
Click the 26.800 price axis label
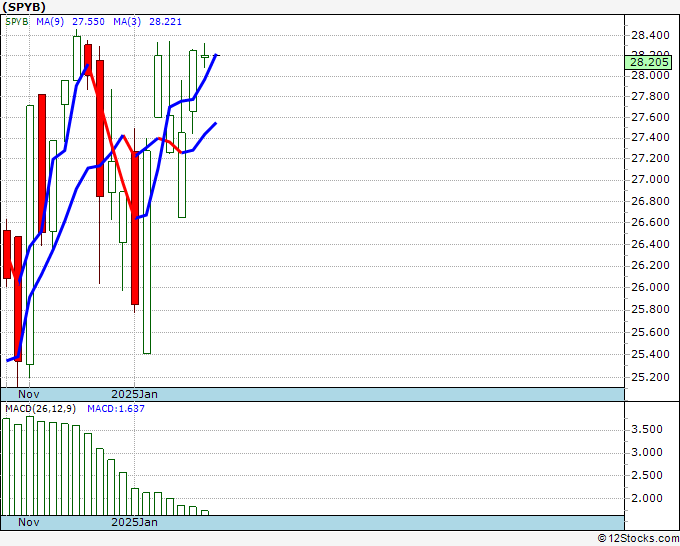650,201
